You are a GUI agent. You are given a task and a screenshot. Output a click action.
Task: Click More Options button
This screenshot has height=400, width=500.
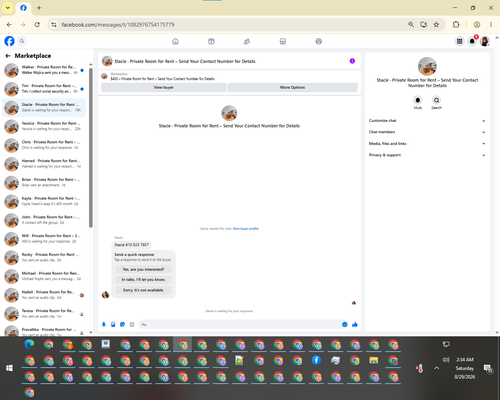(292, 87)
